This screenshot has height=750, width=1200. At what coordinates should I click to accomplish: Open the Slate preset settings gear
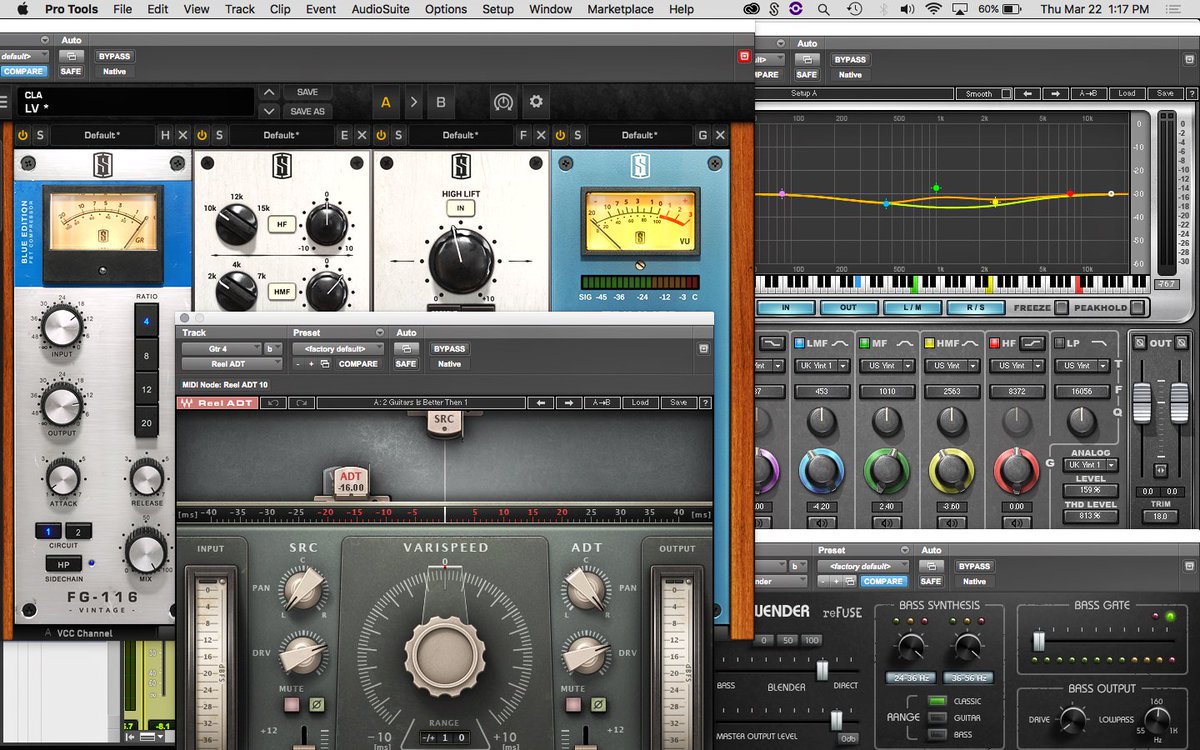coord(536,102)
